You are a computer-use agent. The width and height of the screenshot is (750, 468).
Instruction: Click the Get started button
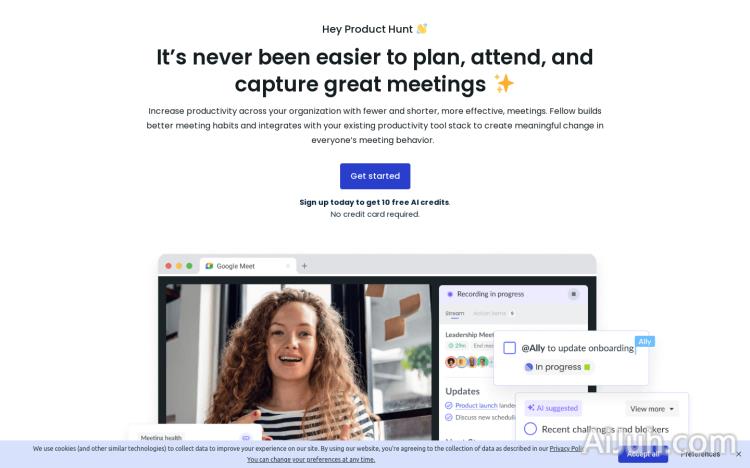pyautogui.click(x=375, y=176)
